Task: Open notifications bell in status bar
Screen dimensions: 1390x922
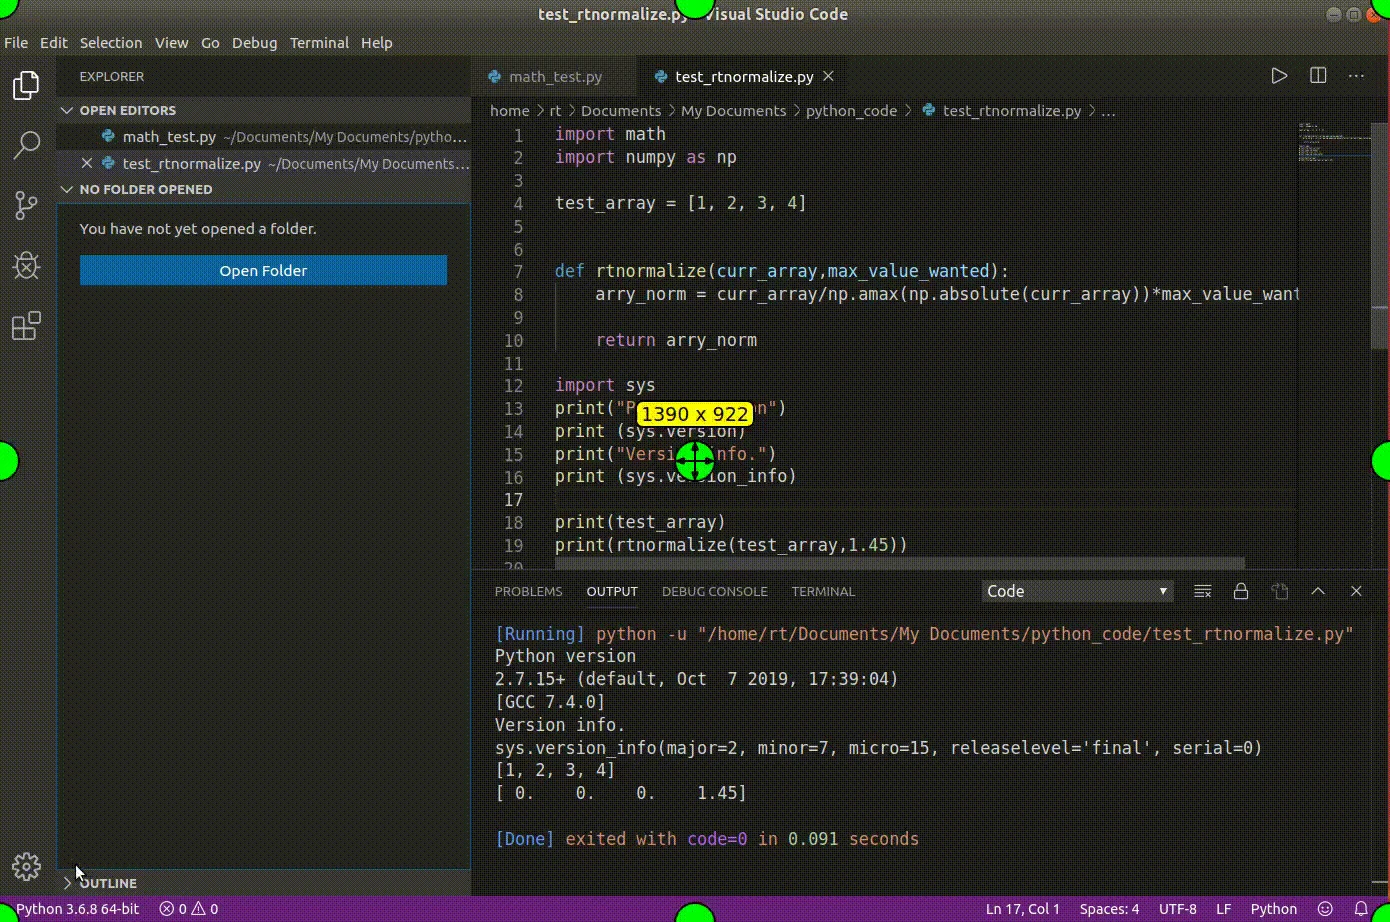Action: [1361, 909]
